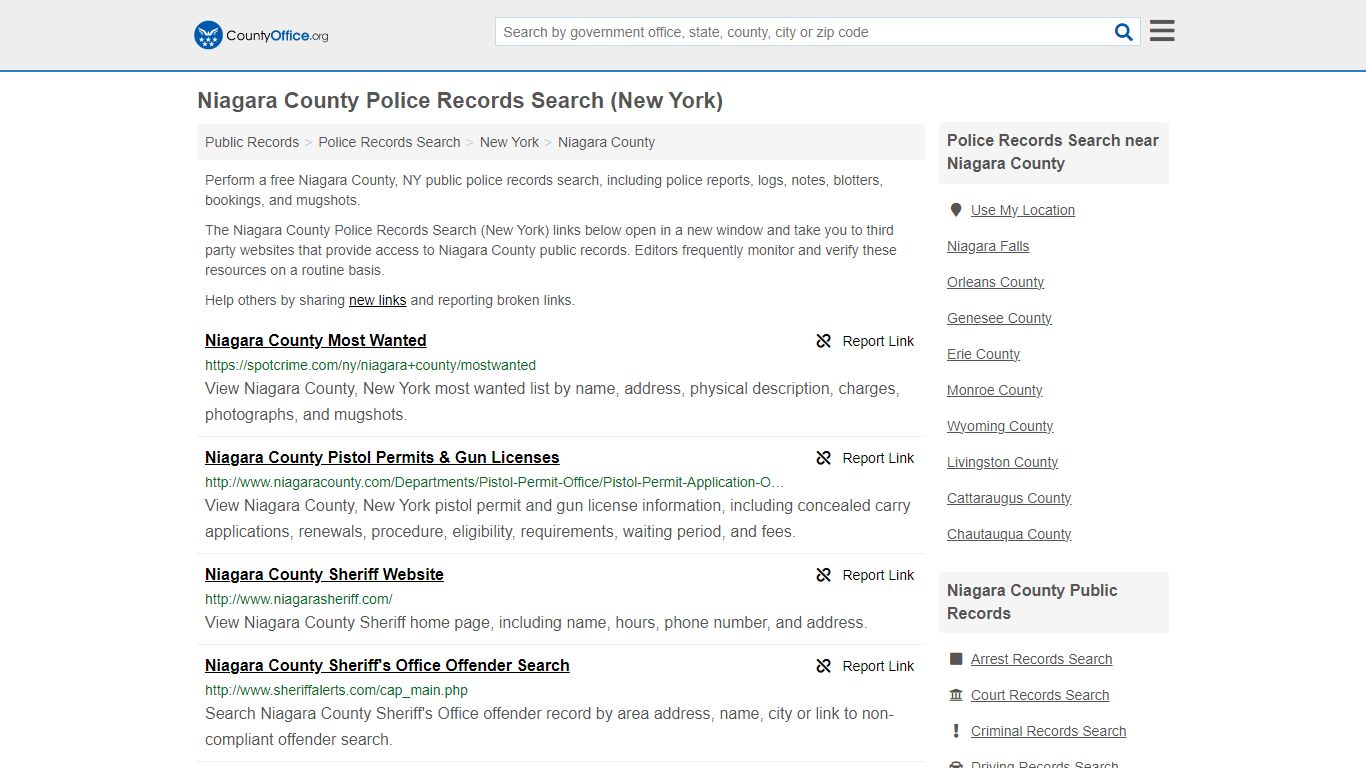Click broken-link icon beside Pistol Permits & Gun Licenses
The width and height of the screenshot is (1366, 768).
[824, 458]
